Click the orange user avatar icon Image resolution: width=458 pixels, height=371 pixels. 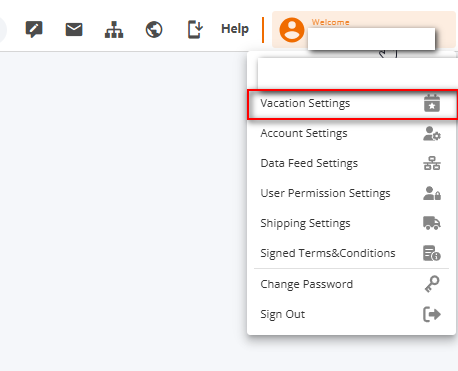tap(292, 30)
